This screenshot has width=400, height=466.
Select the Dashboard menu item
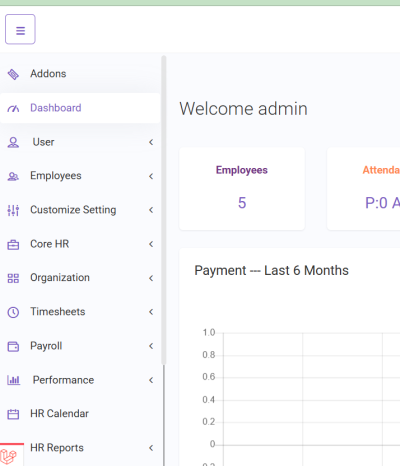click(80, 108)
